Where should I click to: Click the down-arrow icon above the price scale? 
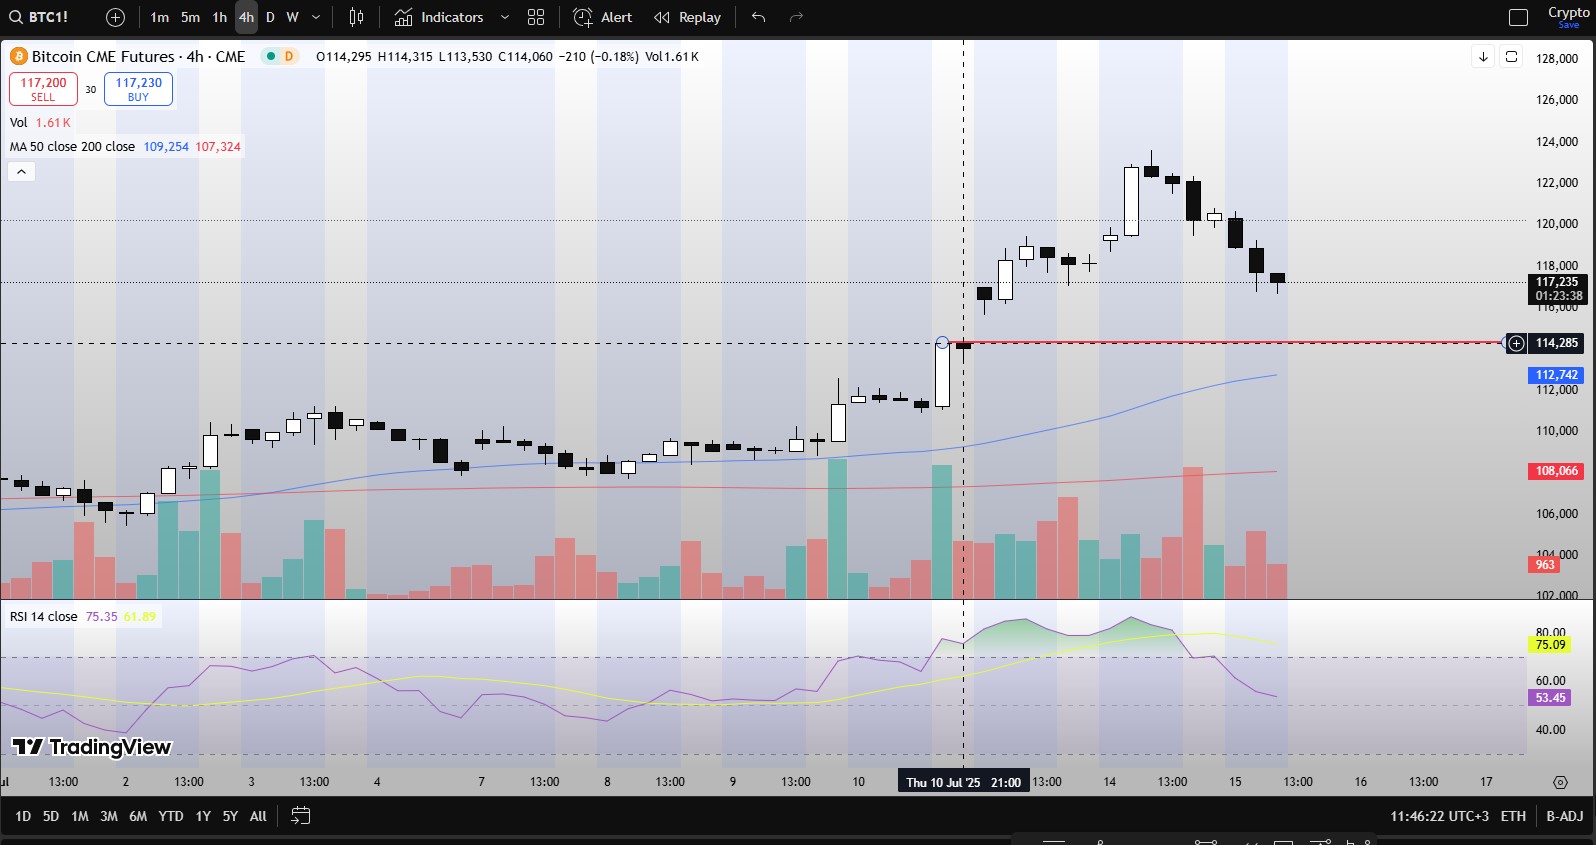1483,57
